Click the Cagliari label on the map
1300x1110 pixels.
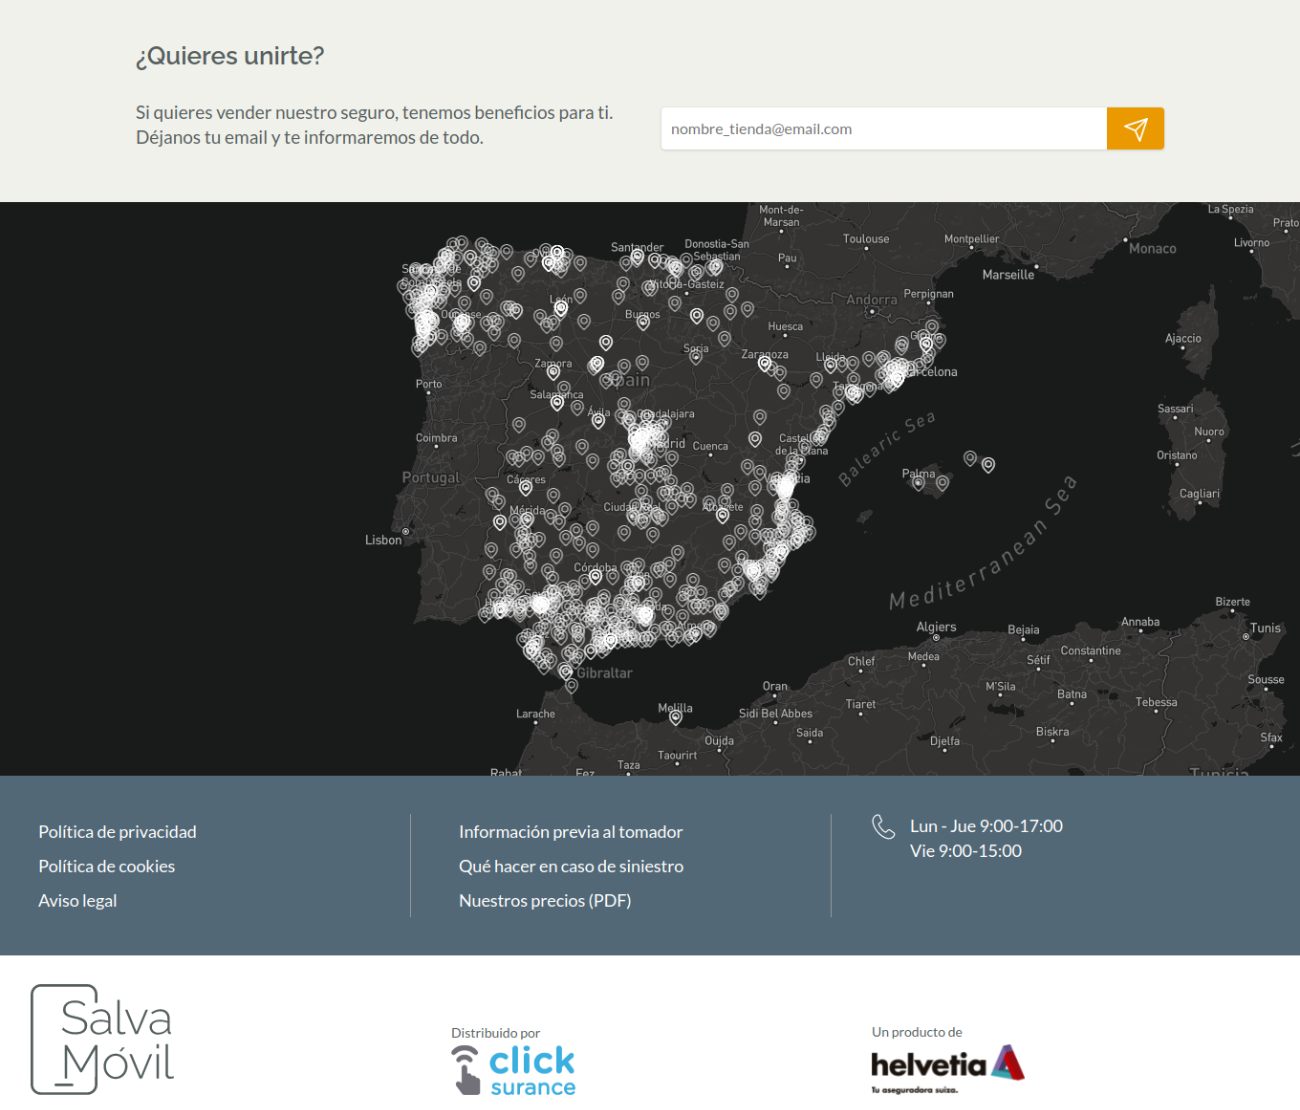[1199, 494]
